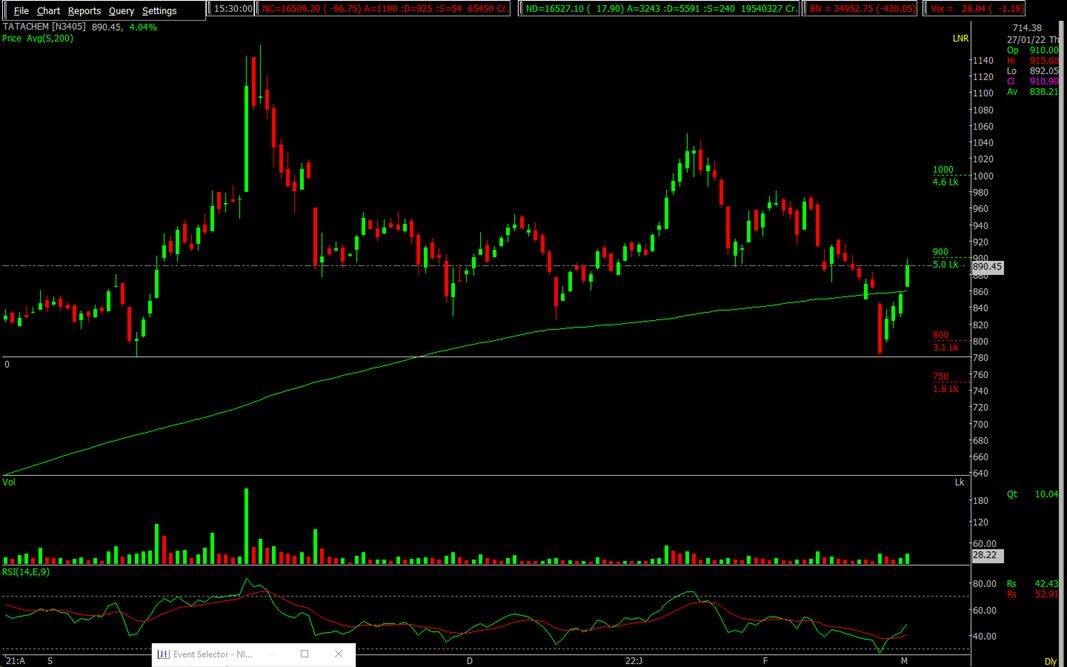Toggle the LNR scale mode label
The image size is (1067, 667).
click(960, 37)
